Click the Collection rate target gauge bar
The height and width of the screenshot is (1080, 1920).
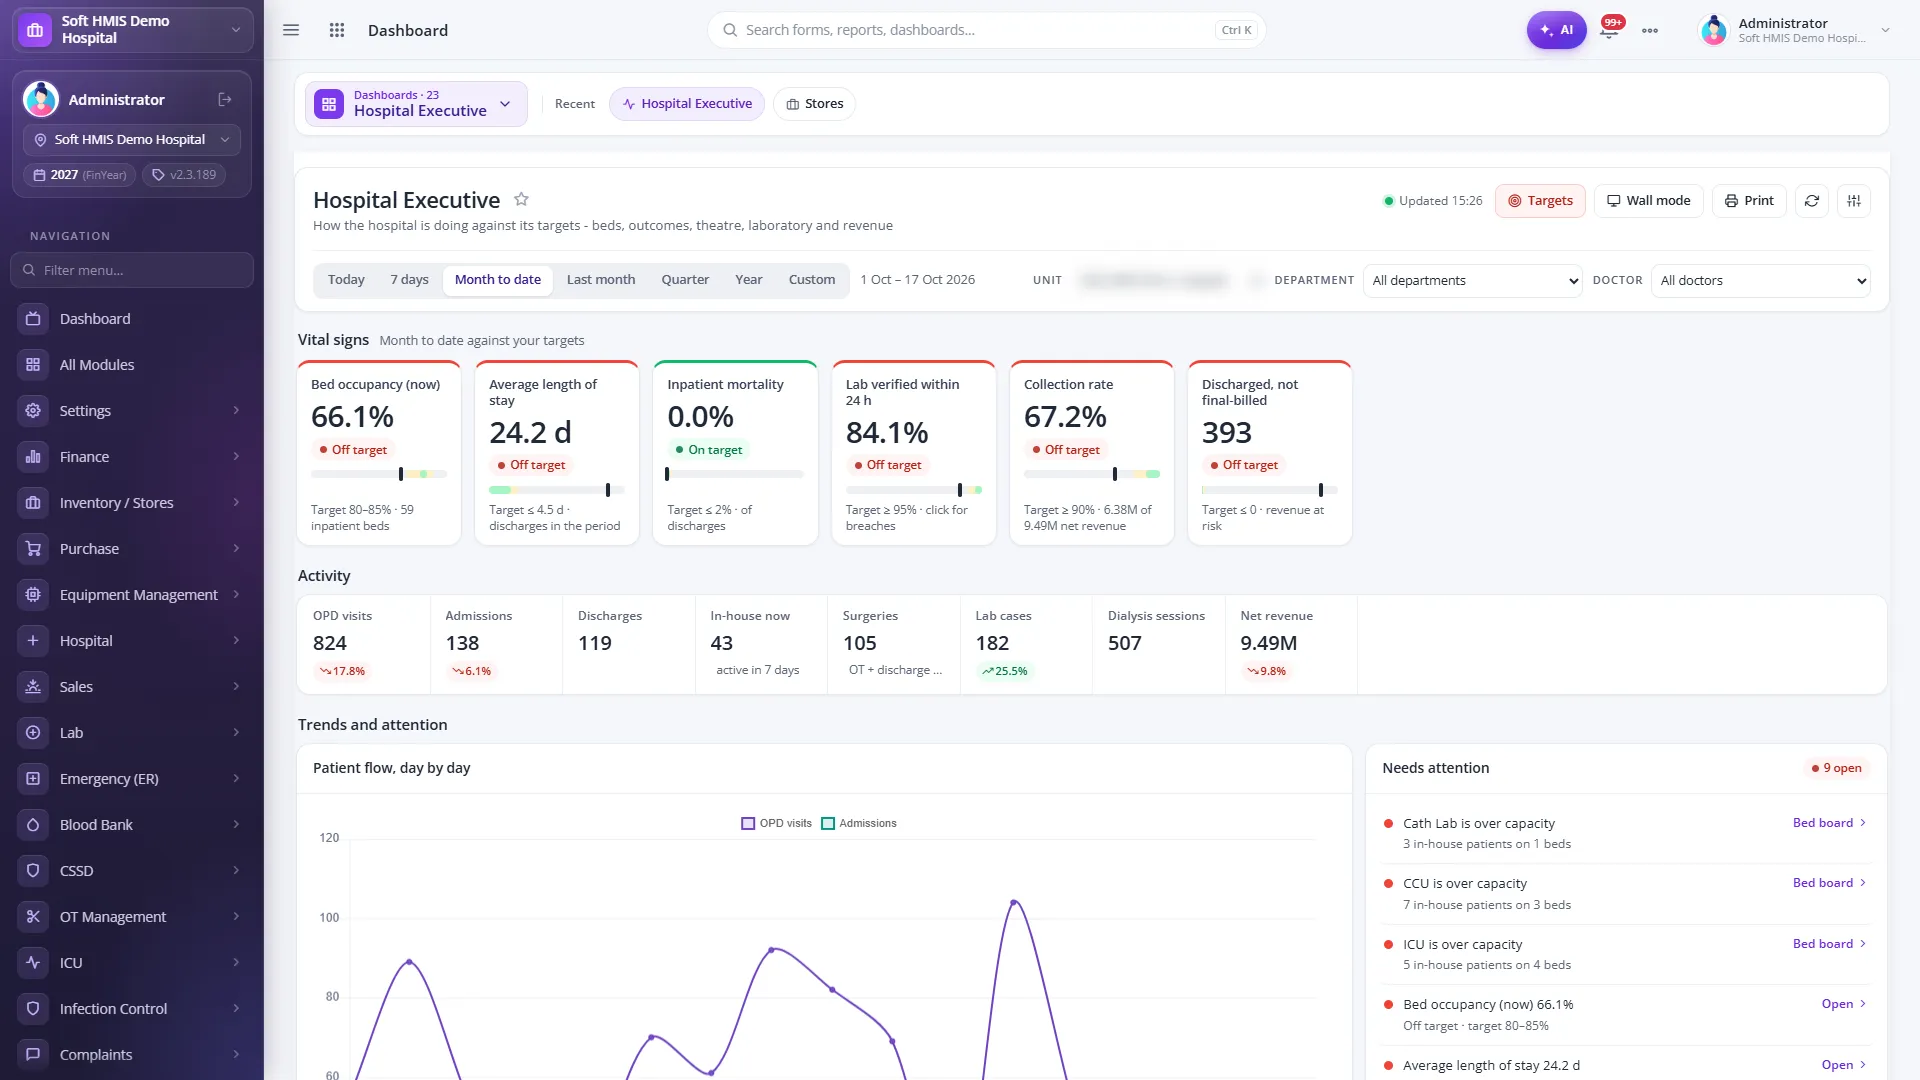pyautogui.click(x=1092, y=474)
